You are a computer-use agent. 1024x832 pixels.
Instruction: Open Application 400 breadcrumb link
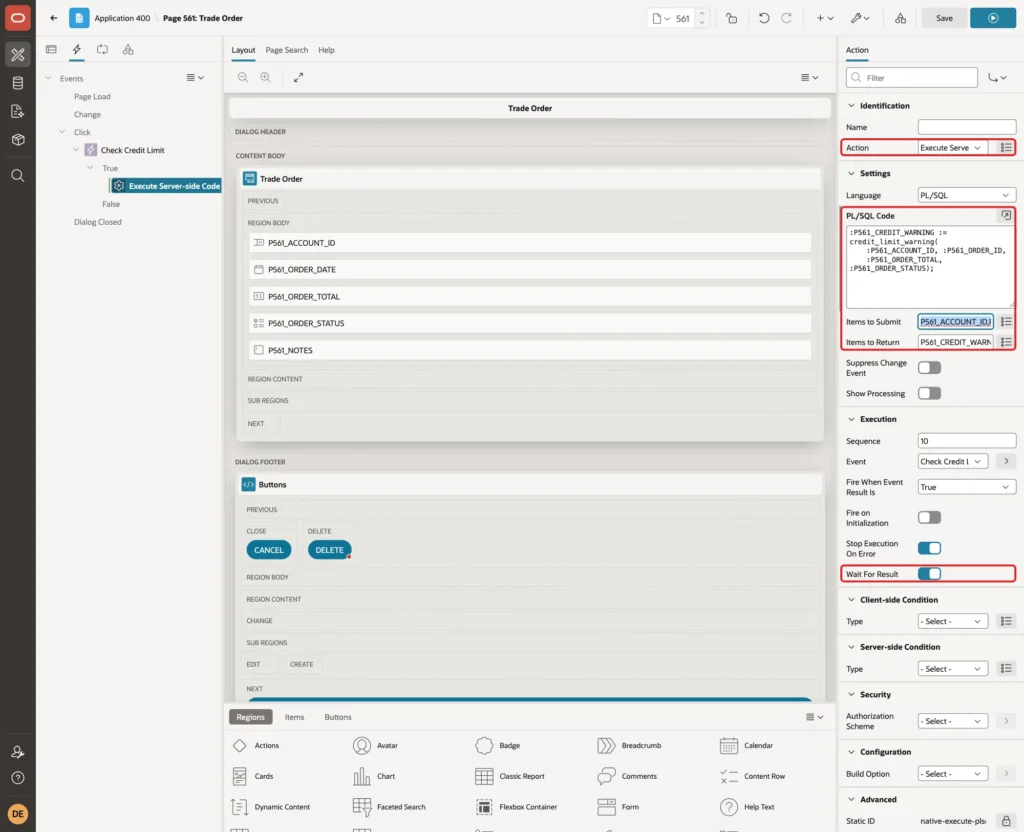tap(122, 18)
